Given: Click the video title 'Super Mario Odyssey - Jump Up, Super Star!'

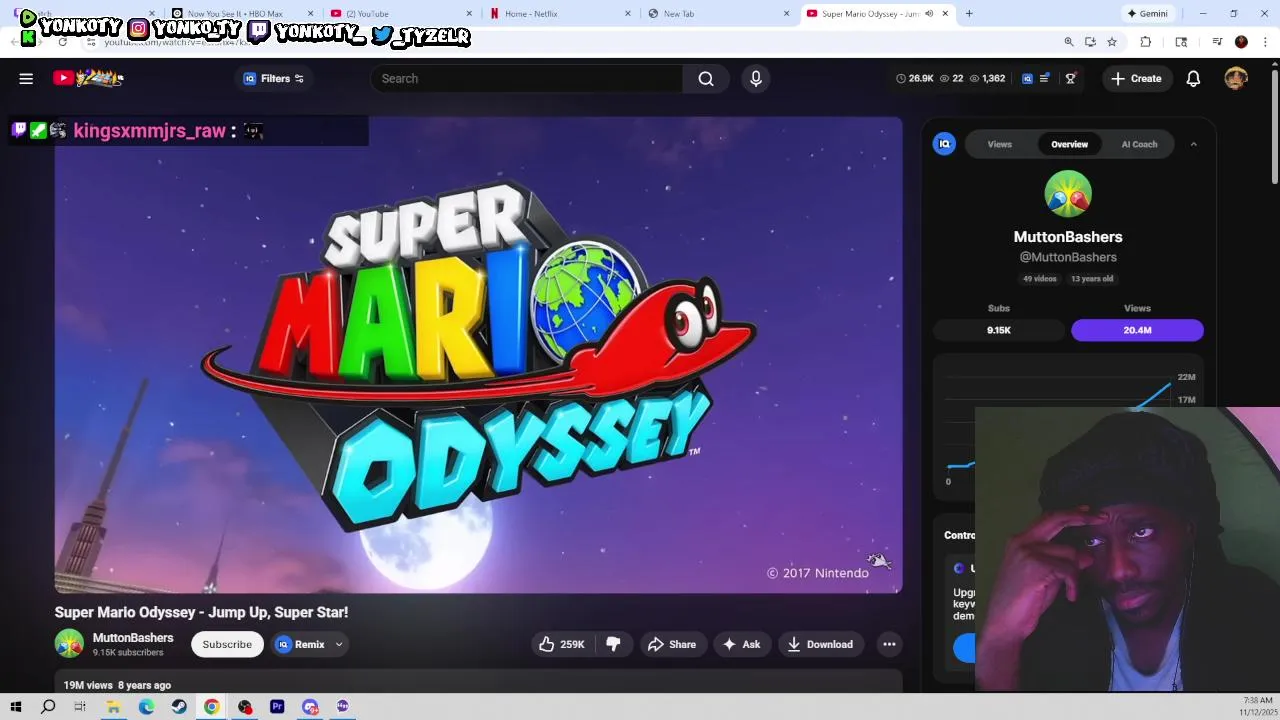Looking at the screenshot, I should 201,612.
